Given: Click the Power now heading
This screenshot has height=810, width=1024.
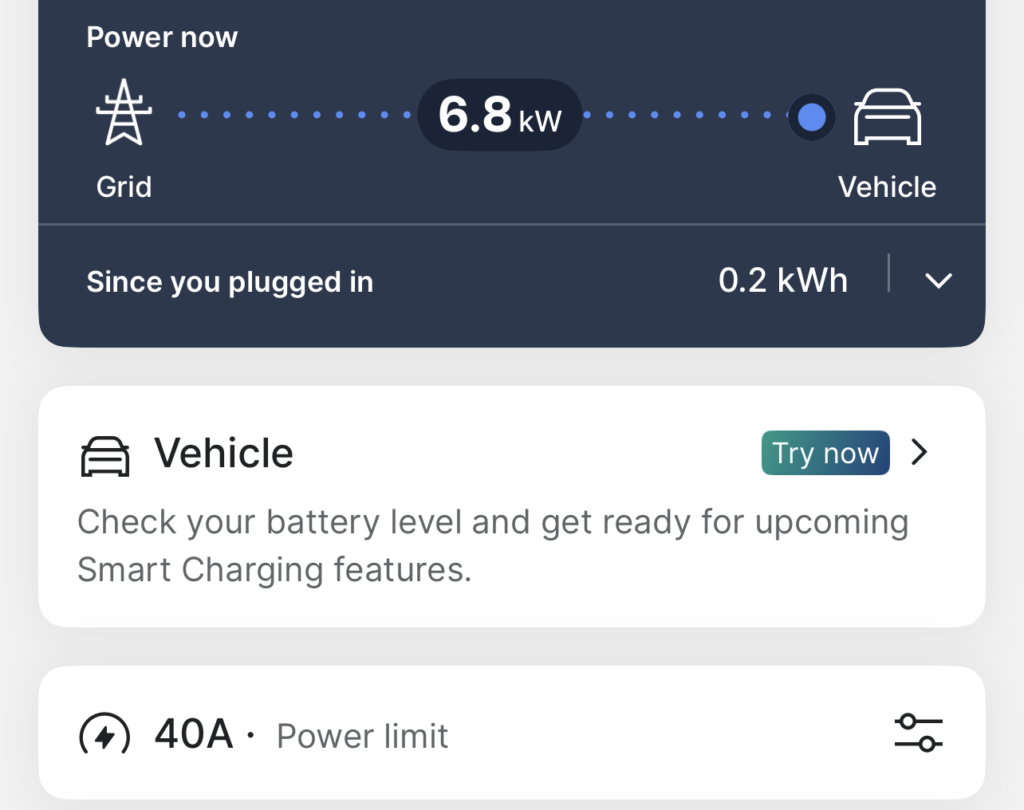Looking at the screenshot, I should tap(162, 37).
